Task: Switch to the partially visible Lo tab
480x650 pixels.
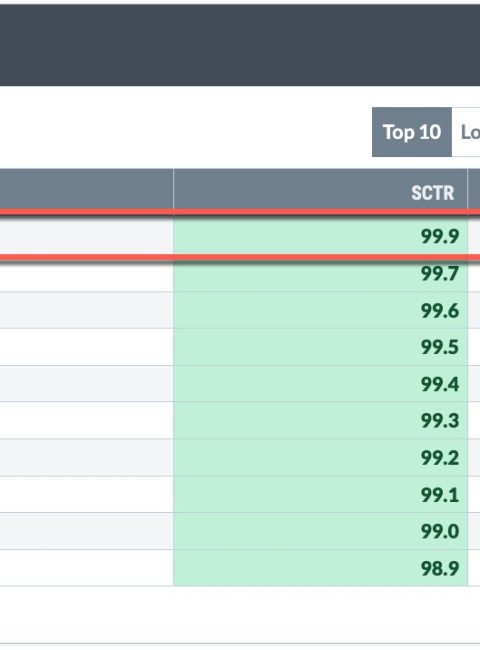Action: pyautogui.click(x=466, y=132)
